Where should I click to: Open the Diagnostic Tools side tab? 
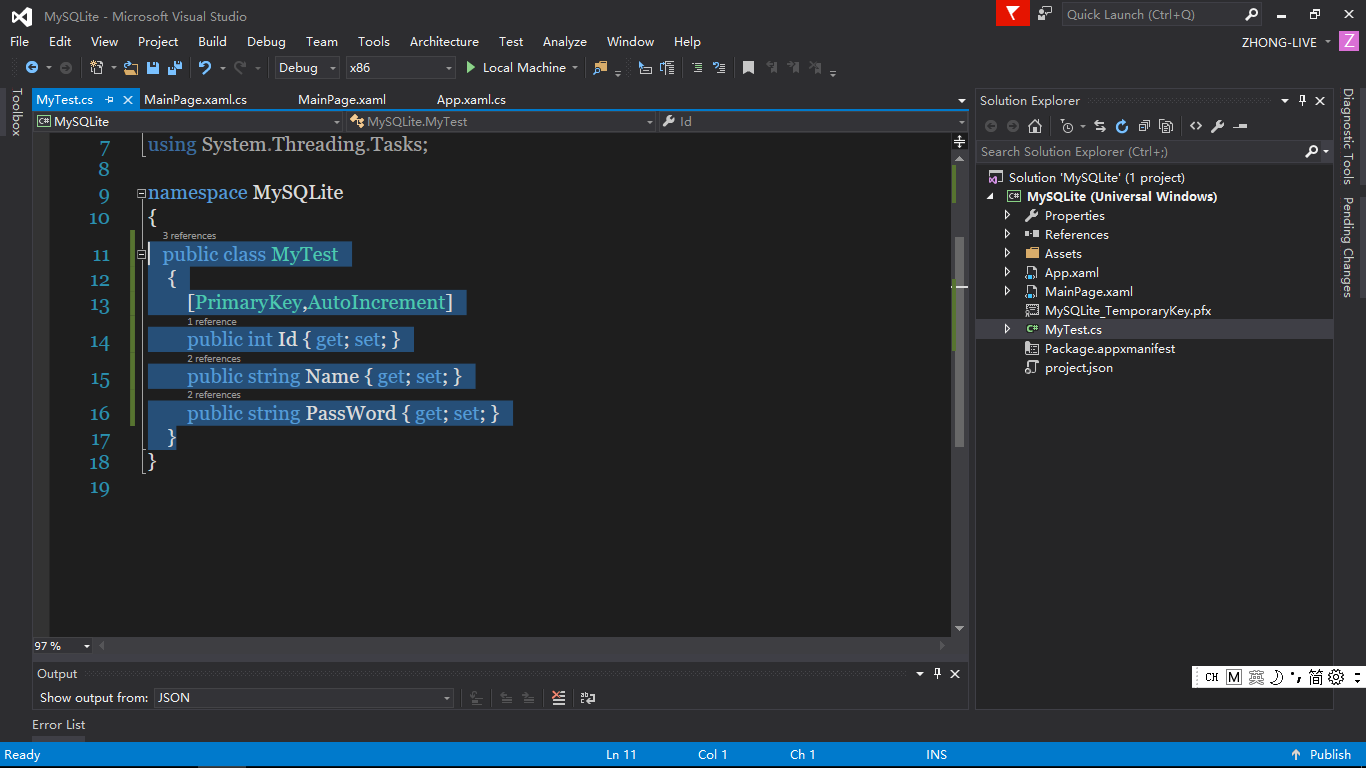(1348, 137)
